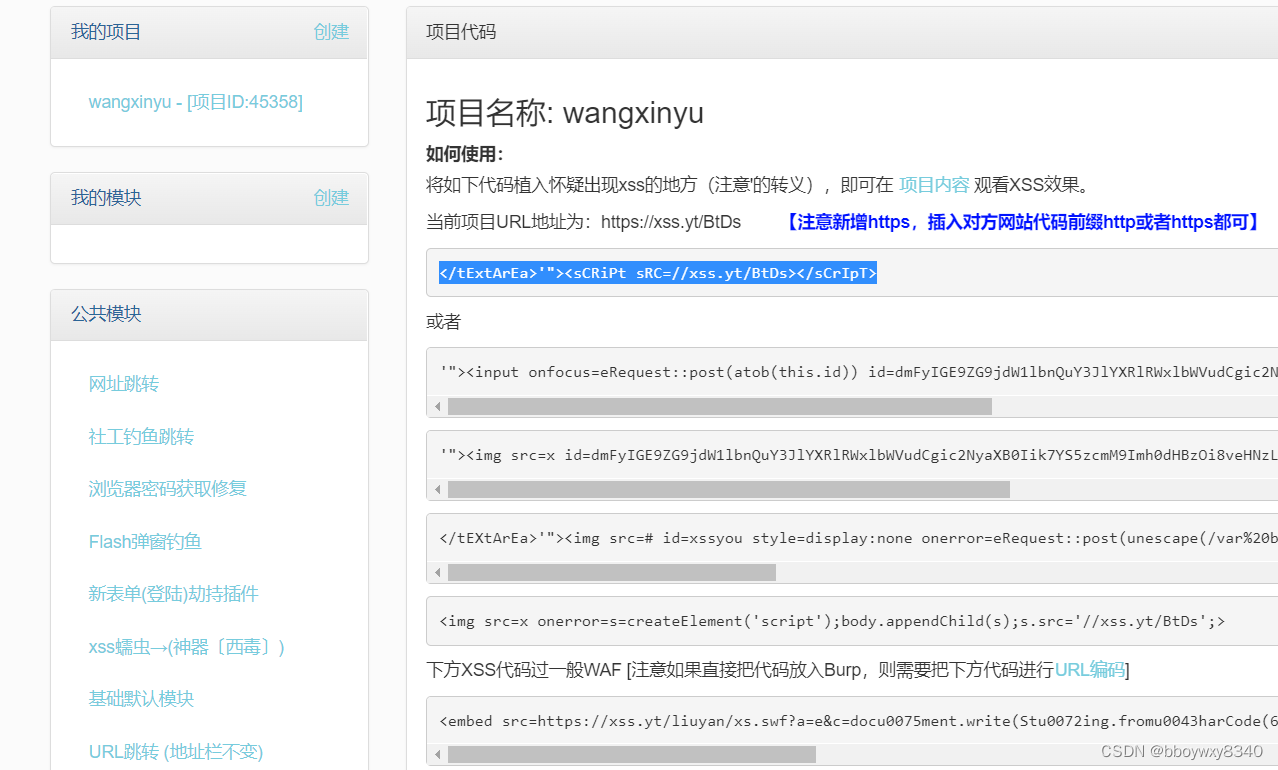Click 创建 link in 我的项目 panel
The image size is (1278, 770).
[331, 32]
